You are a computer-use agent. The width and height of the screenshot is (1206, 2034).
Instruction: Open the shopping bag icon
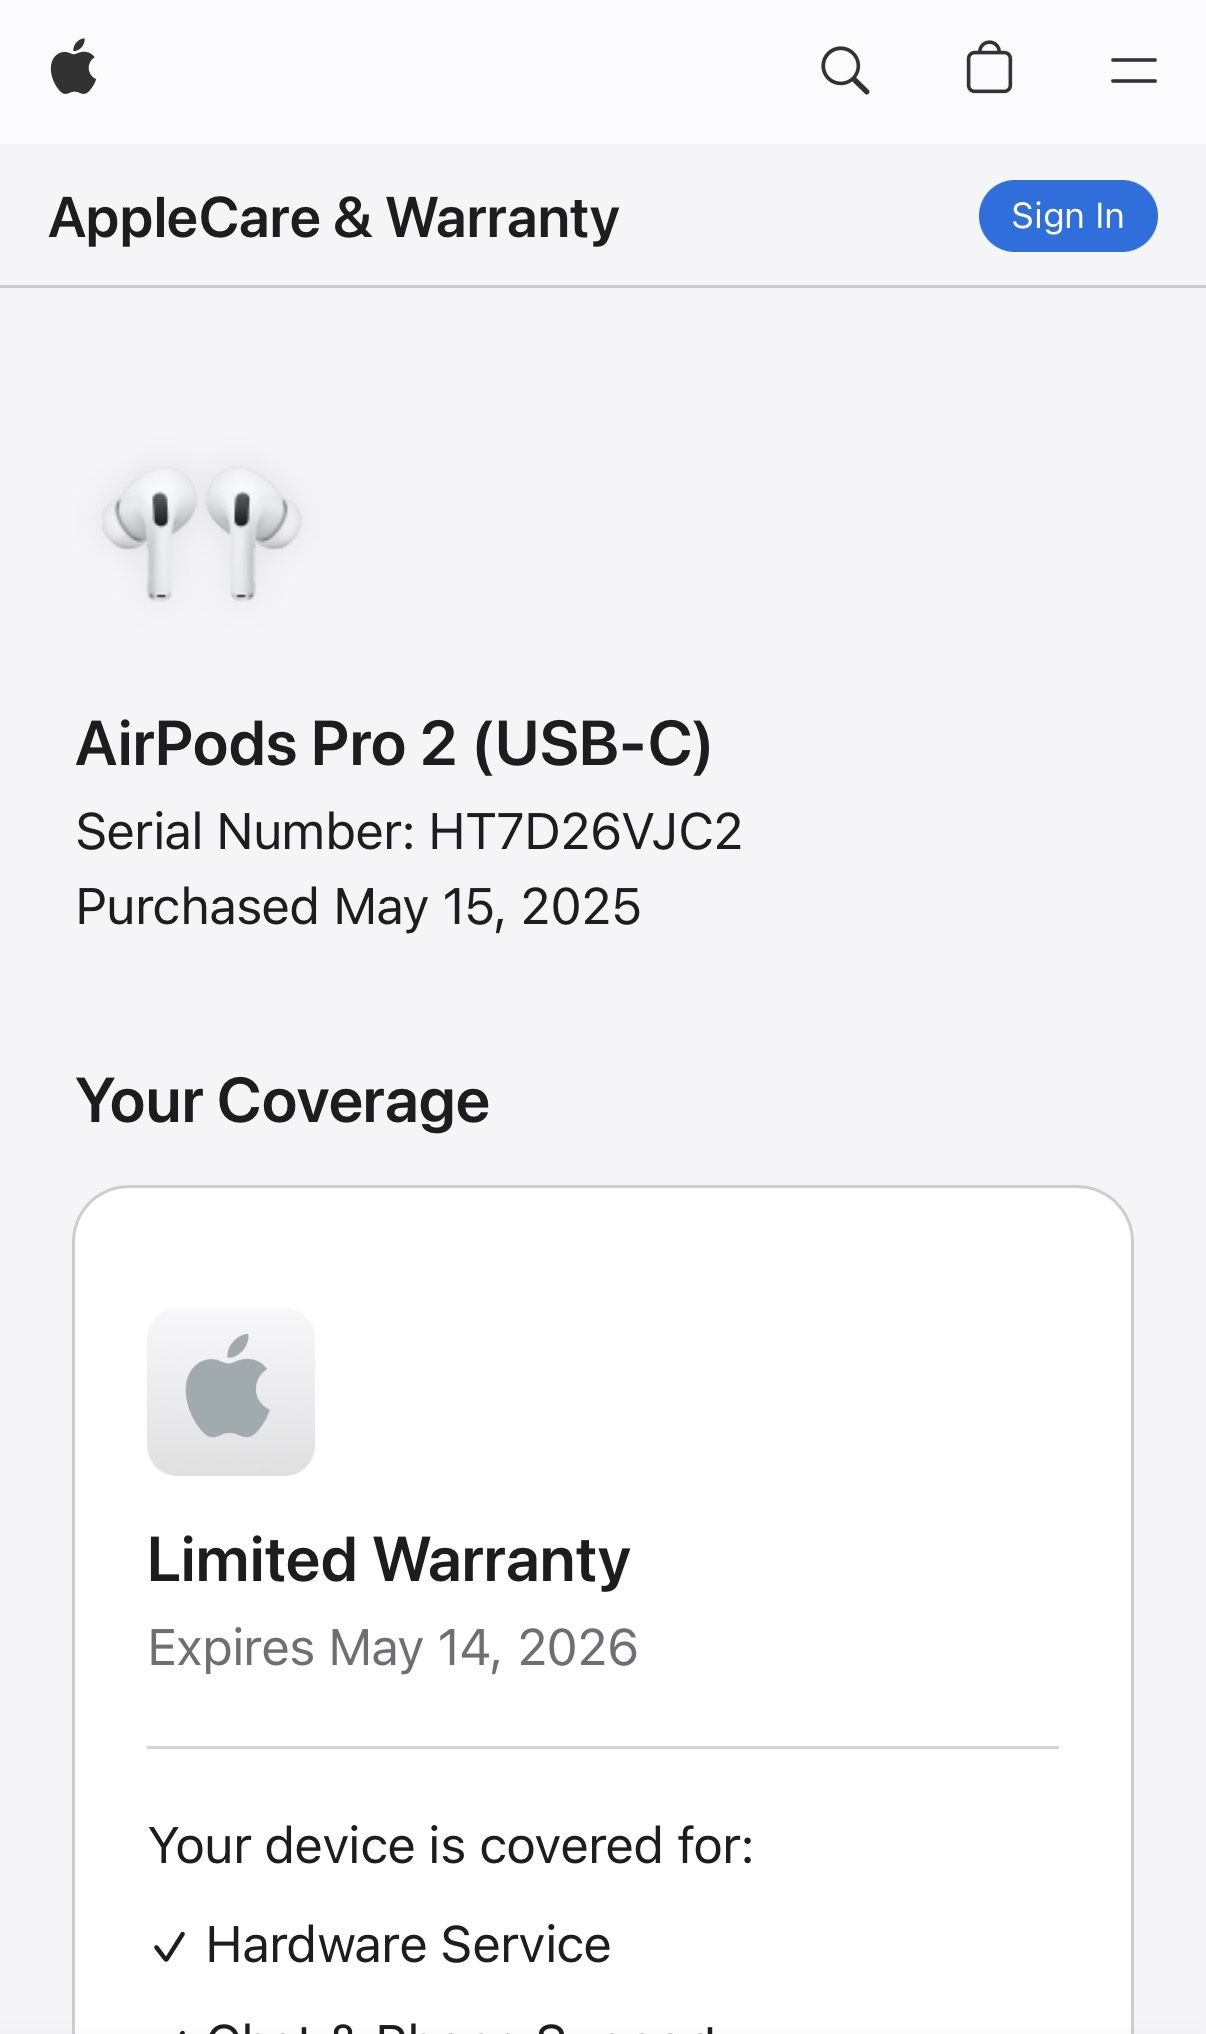point(989,69)
